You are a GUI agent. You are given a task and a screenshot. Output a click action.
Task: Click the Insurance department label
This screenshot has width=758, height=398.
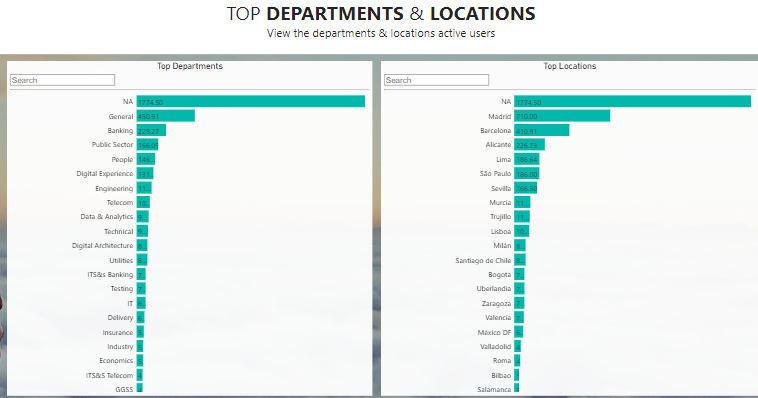117,333
